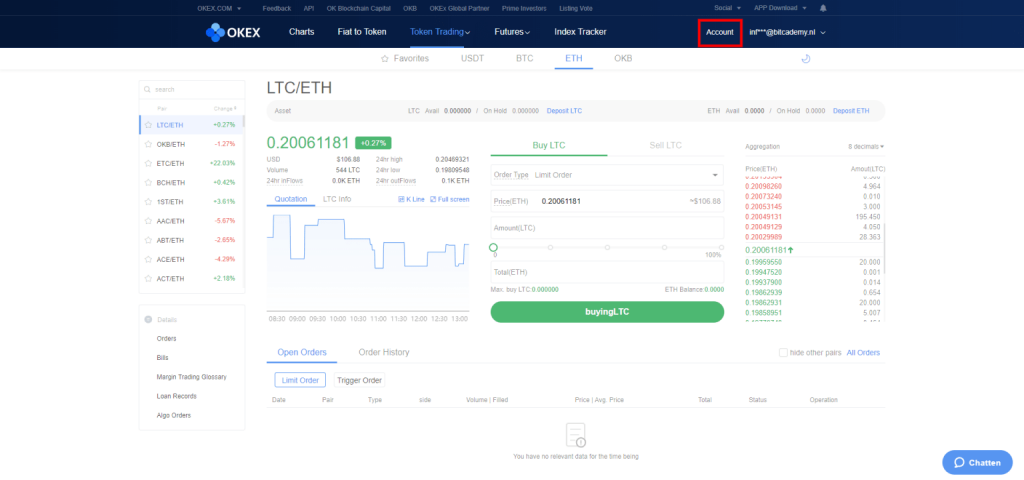This screenshot has height=480, width=1024.
Task: Switch to the LTC Info tab
Action: click(337, 199)
